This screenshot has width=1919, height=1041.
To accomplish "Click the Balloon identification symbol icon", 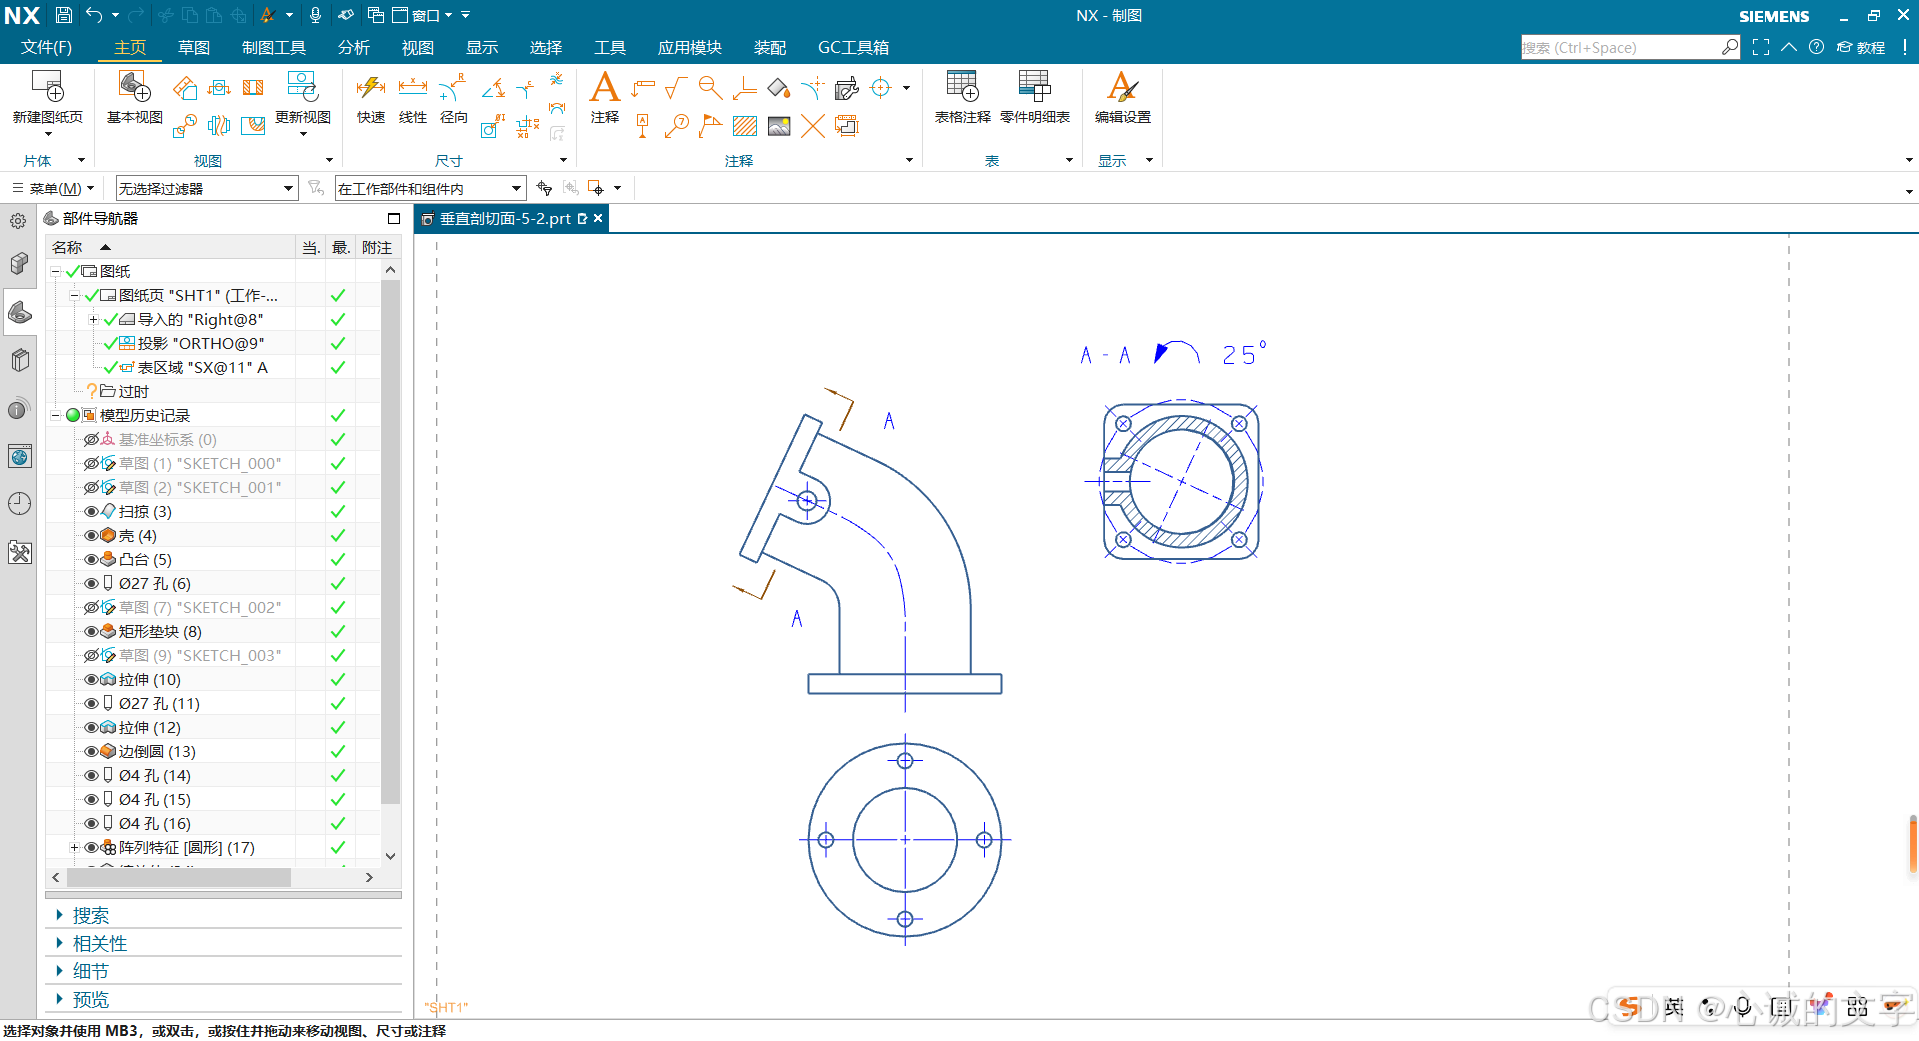I will click(677, 126).
